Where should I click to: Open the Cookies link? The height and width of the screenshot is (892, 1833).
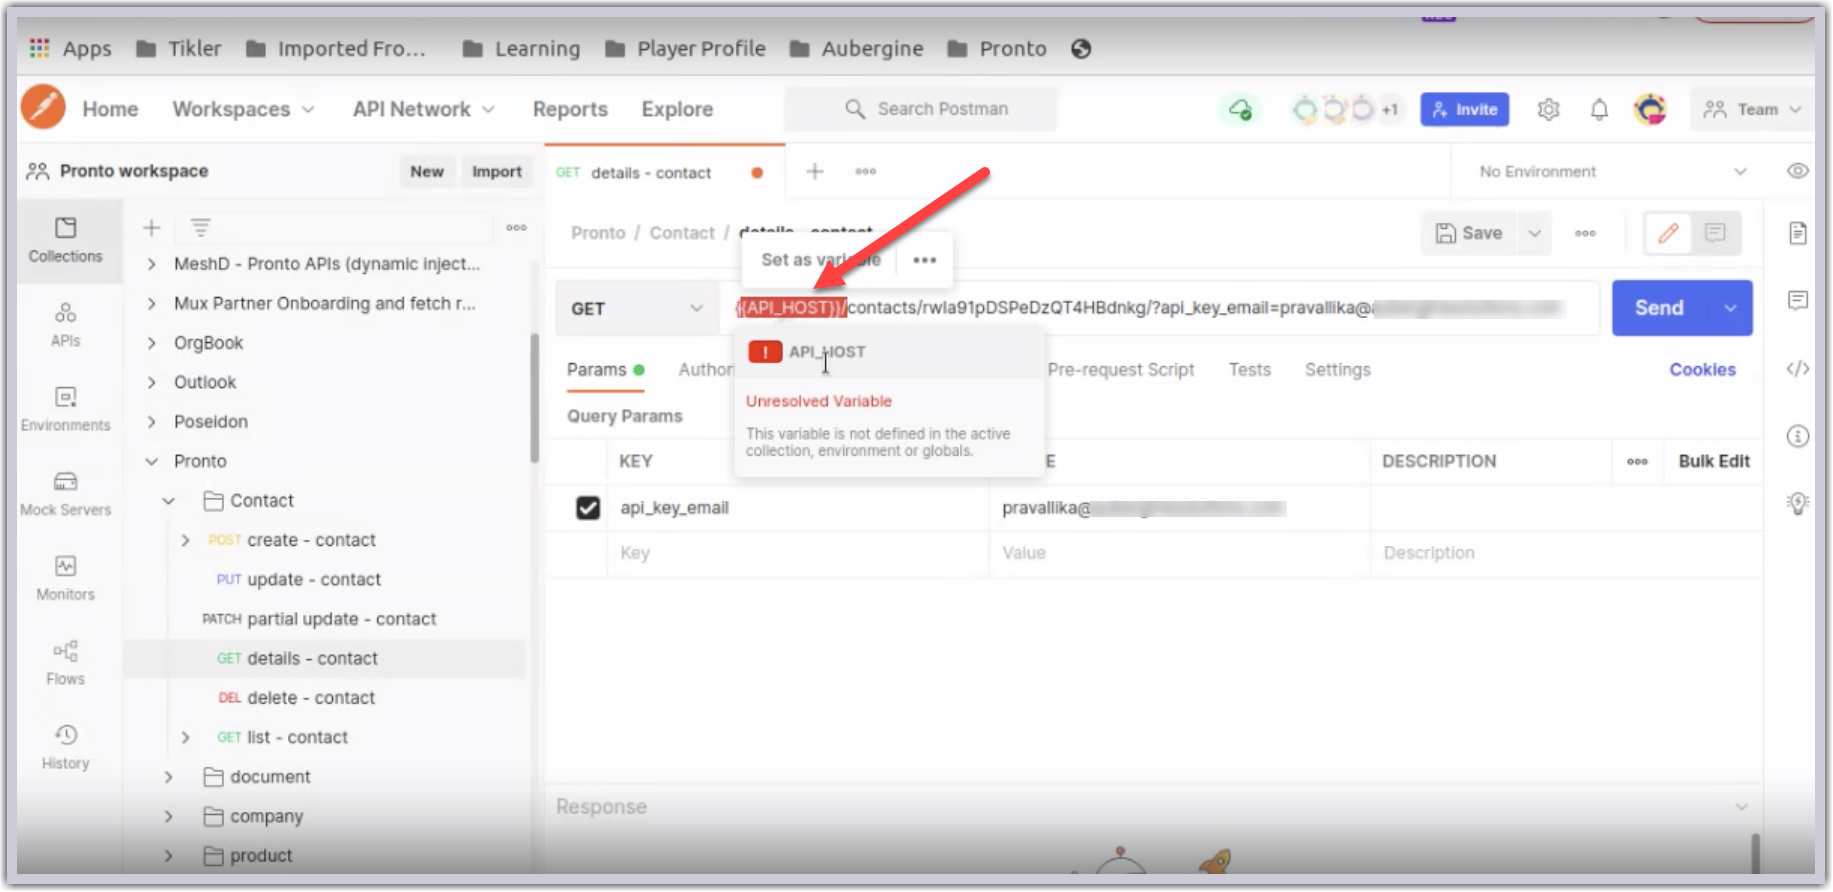click(1702, 370)
